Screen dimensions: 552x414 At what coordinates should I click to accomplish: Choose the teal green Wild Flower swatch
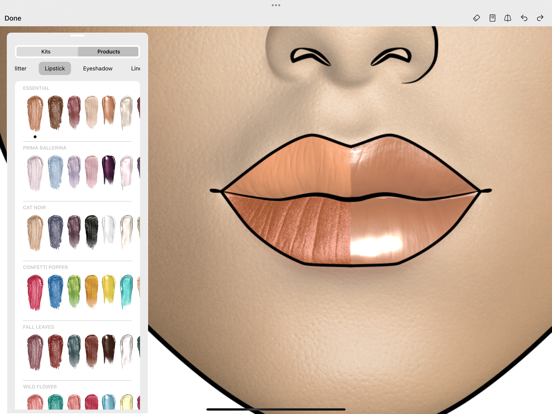pyautogui.click(x=55, y=402)
